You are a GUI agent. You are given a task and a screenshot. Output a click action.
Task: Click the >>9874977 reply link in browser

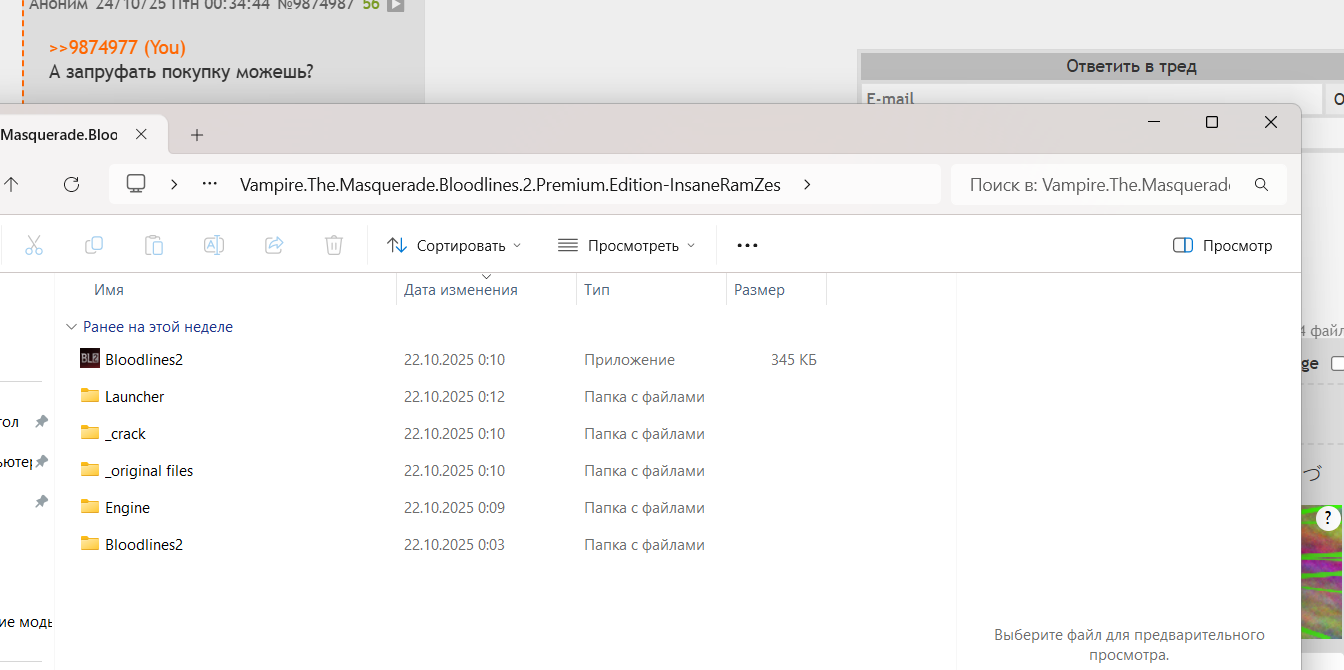[117, 47]
